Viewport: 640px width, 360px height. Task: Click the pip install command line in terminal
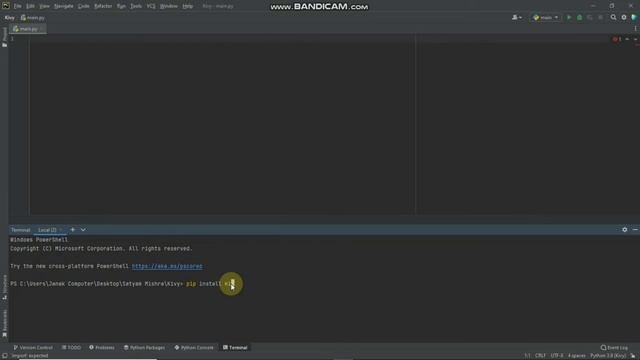122,284
